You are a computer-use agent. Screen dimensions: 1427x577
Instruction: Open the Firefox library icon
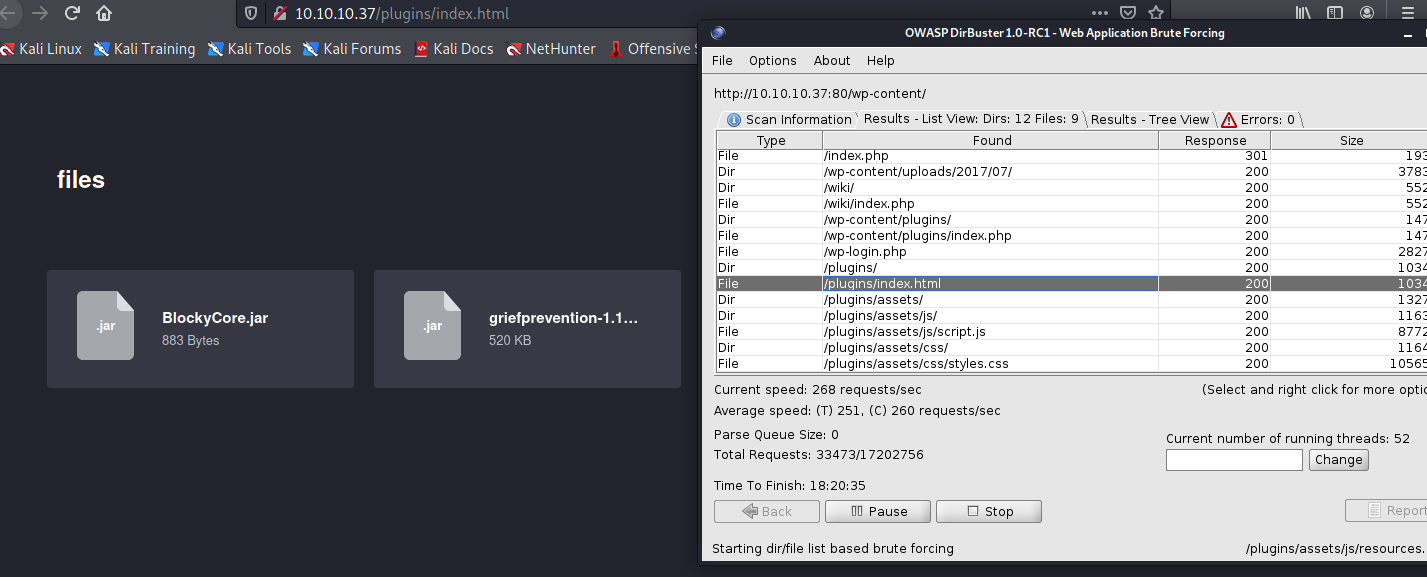tap(1304, 14)
